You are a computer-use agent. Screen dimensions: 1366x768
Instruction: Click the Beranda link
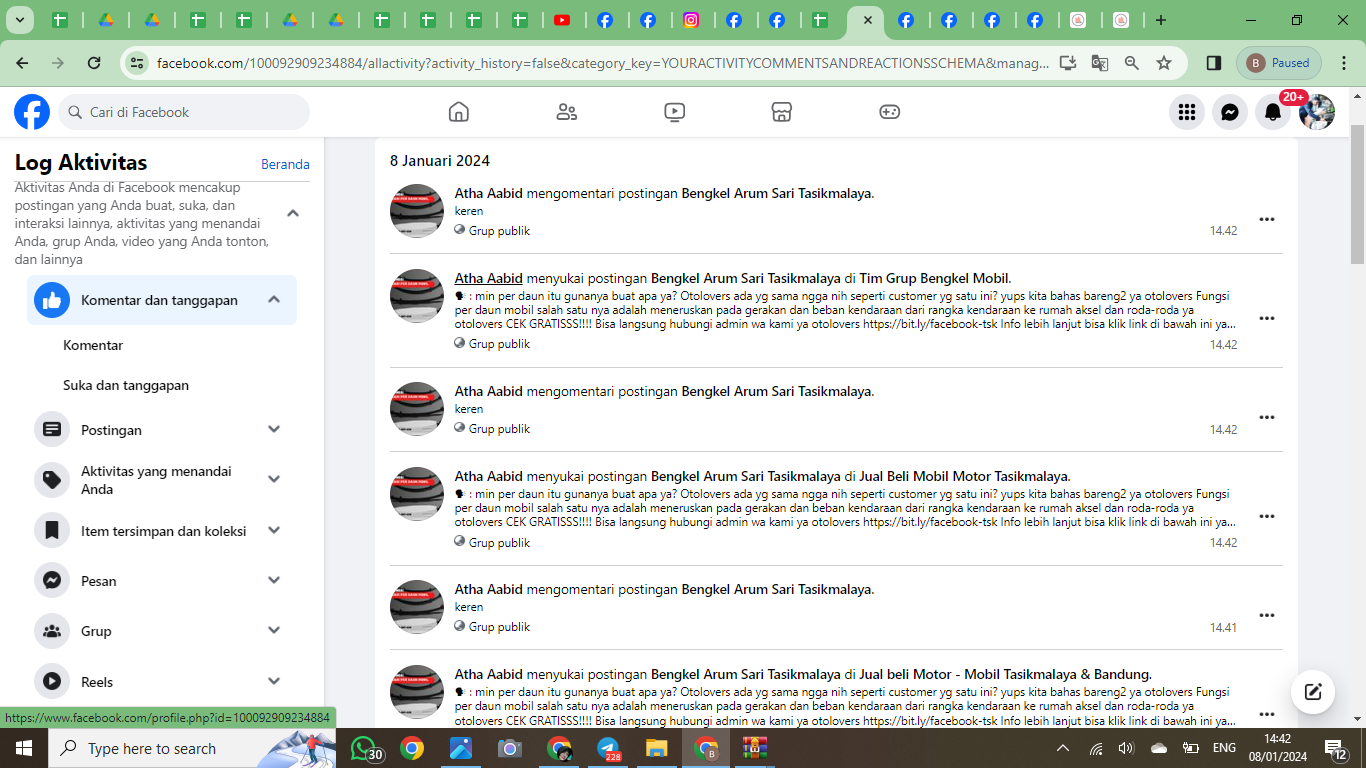(285, 164)
